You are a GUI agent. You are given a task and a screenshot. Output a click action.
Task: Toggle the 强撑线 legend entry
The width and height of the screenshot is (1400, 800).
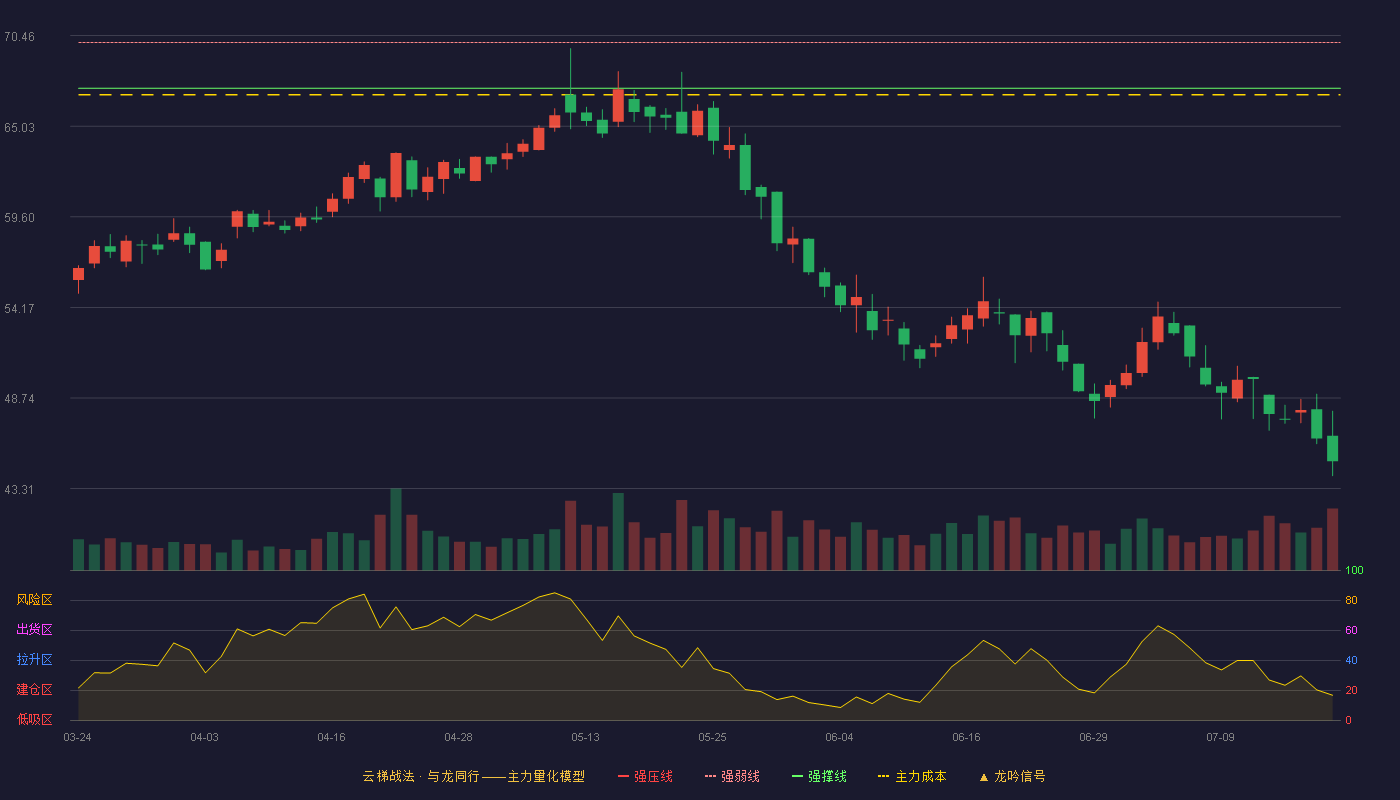click(819, 776)
